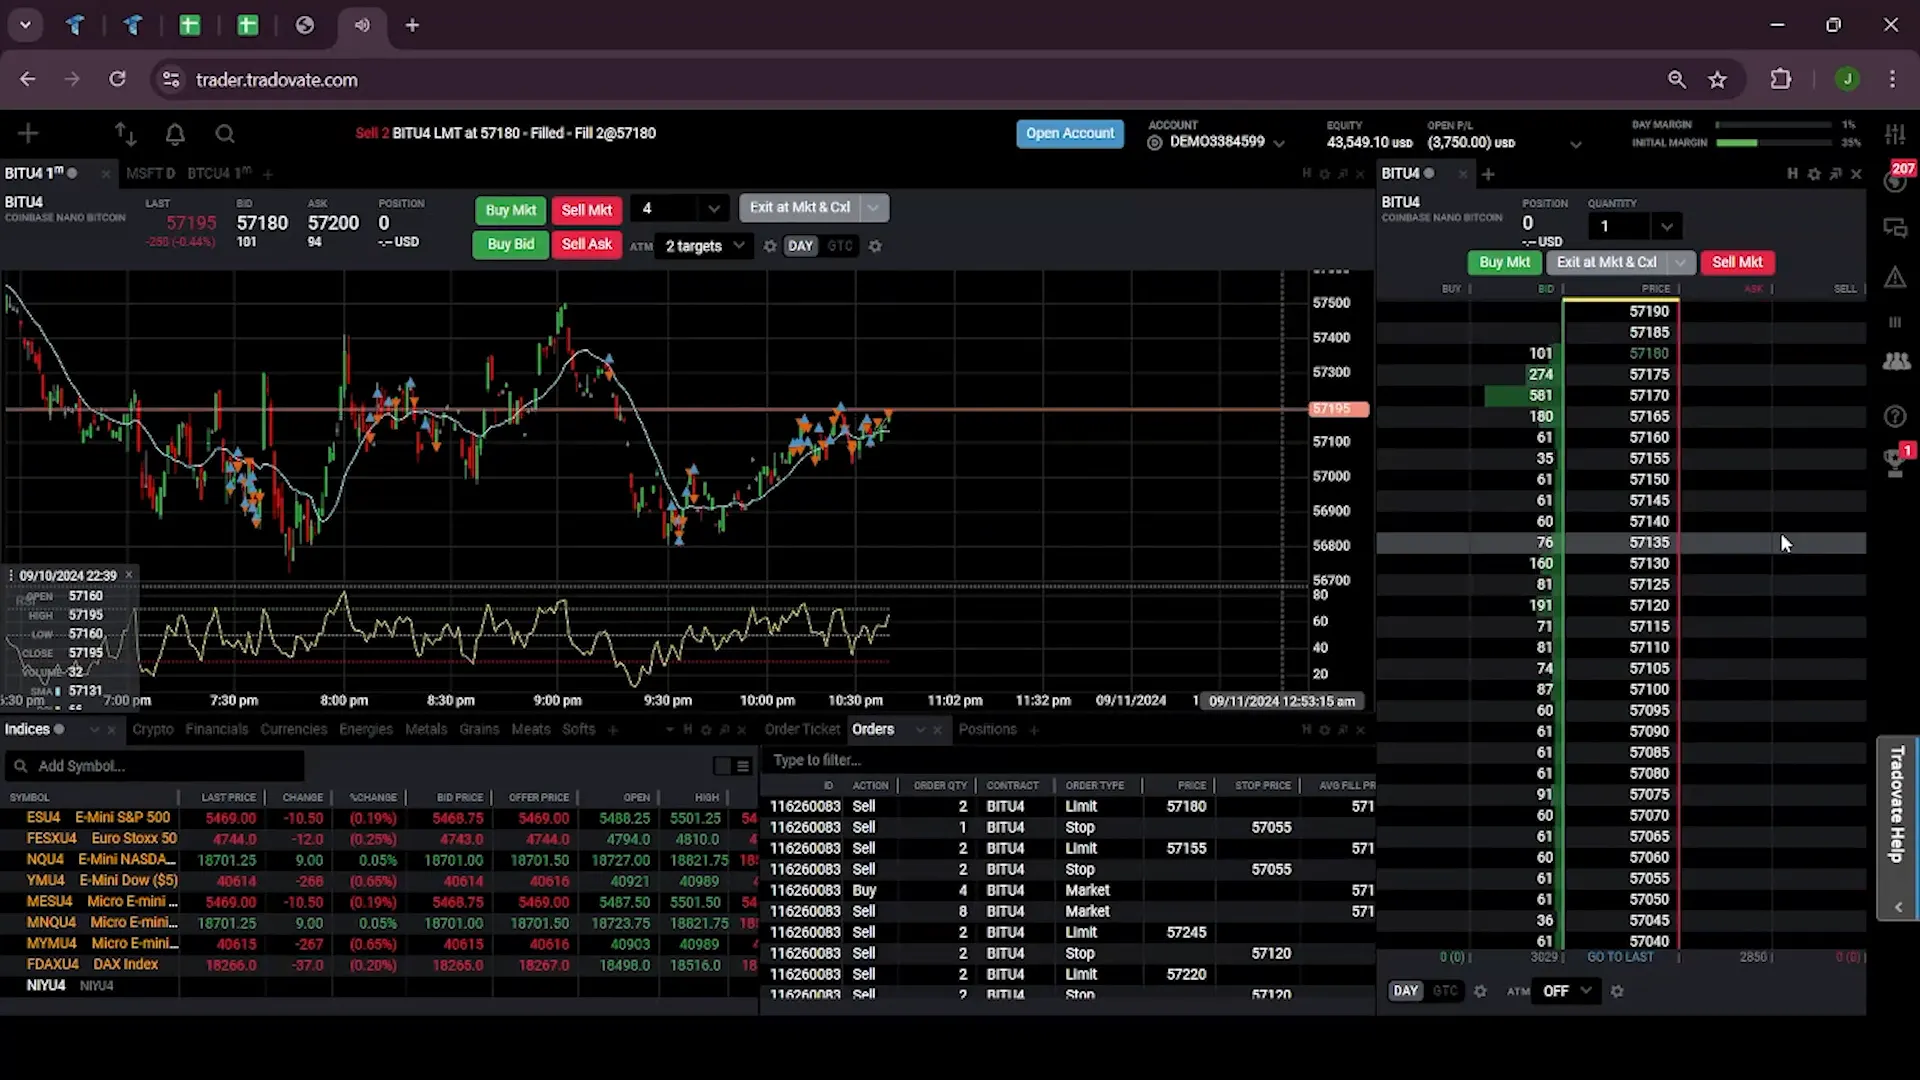Click the Buy Bid button
Viewport: 1920px width, 1080px height.
coord(510,244)
